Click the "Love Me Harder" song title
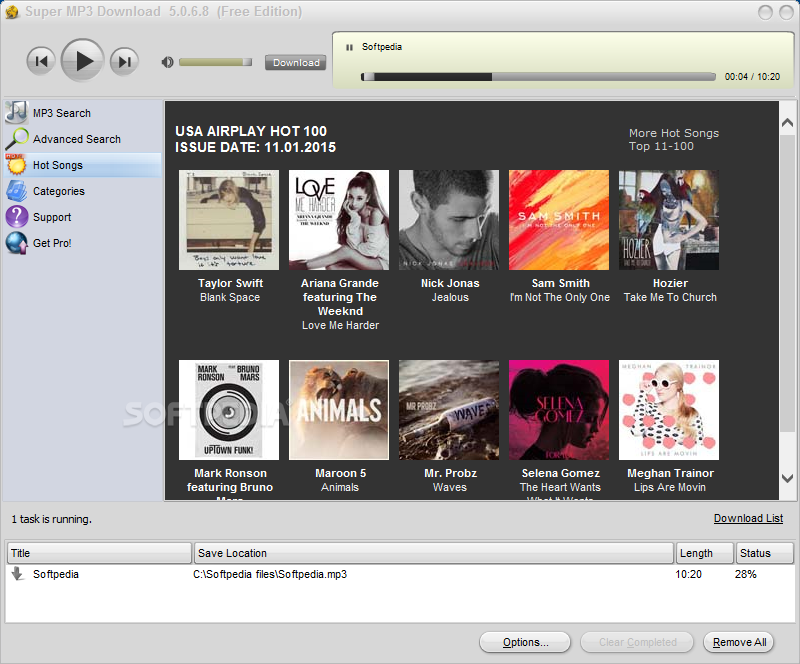This screenshot has height=664, width=800. pos(340,325)
